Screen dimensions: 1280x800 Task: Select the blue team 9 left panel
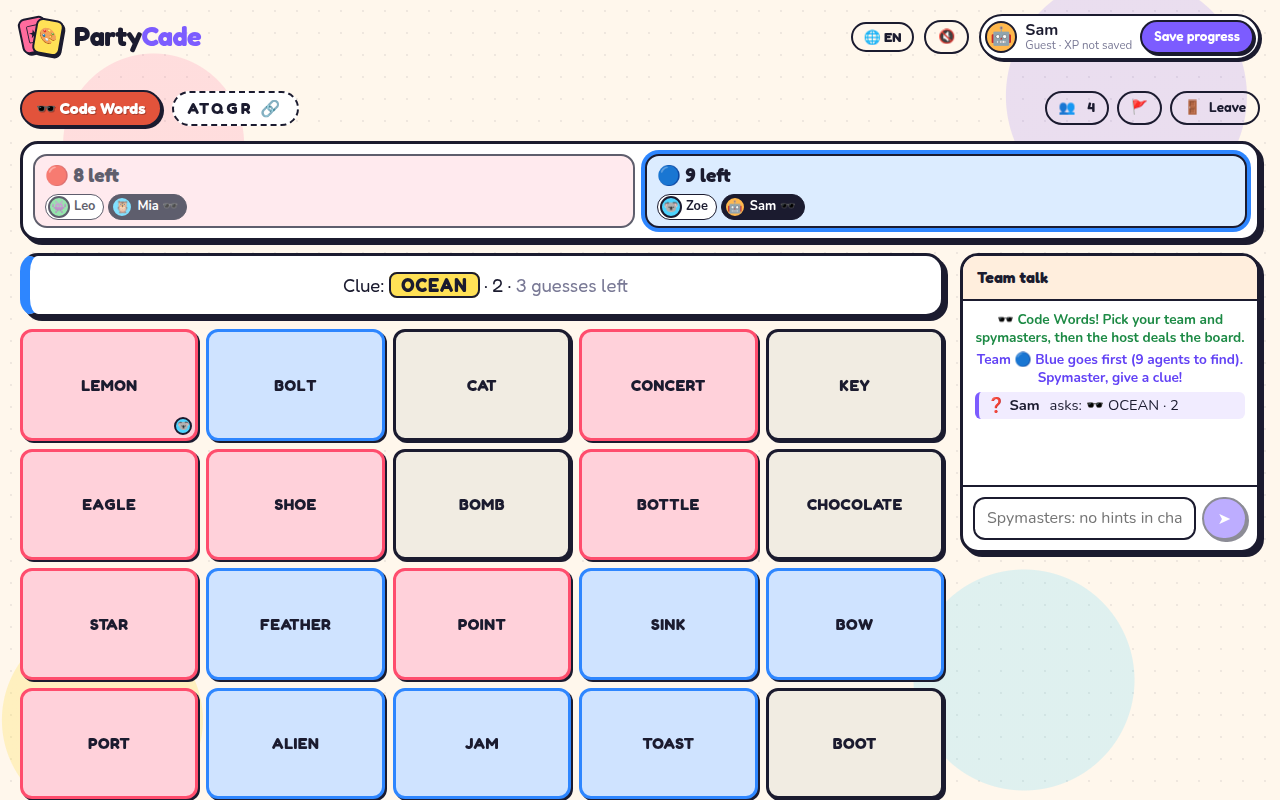point(946,190)
